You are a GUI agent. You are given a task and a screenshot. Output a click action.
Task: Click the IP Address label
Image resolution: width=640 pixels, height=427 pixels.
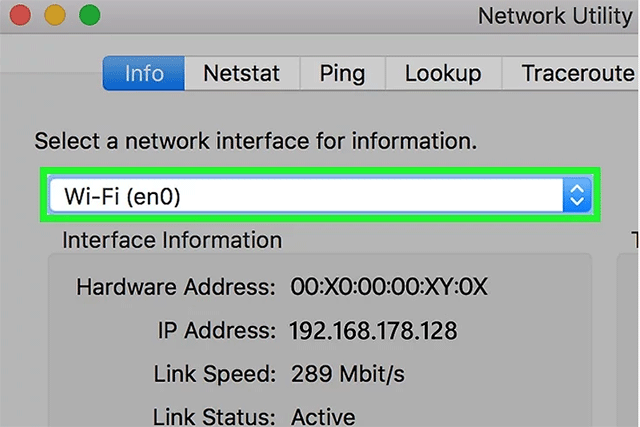pyautogui.click(x=217, y=330)
